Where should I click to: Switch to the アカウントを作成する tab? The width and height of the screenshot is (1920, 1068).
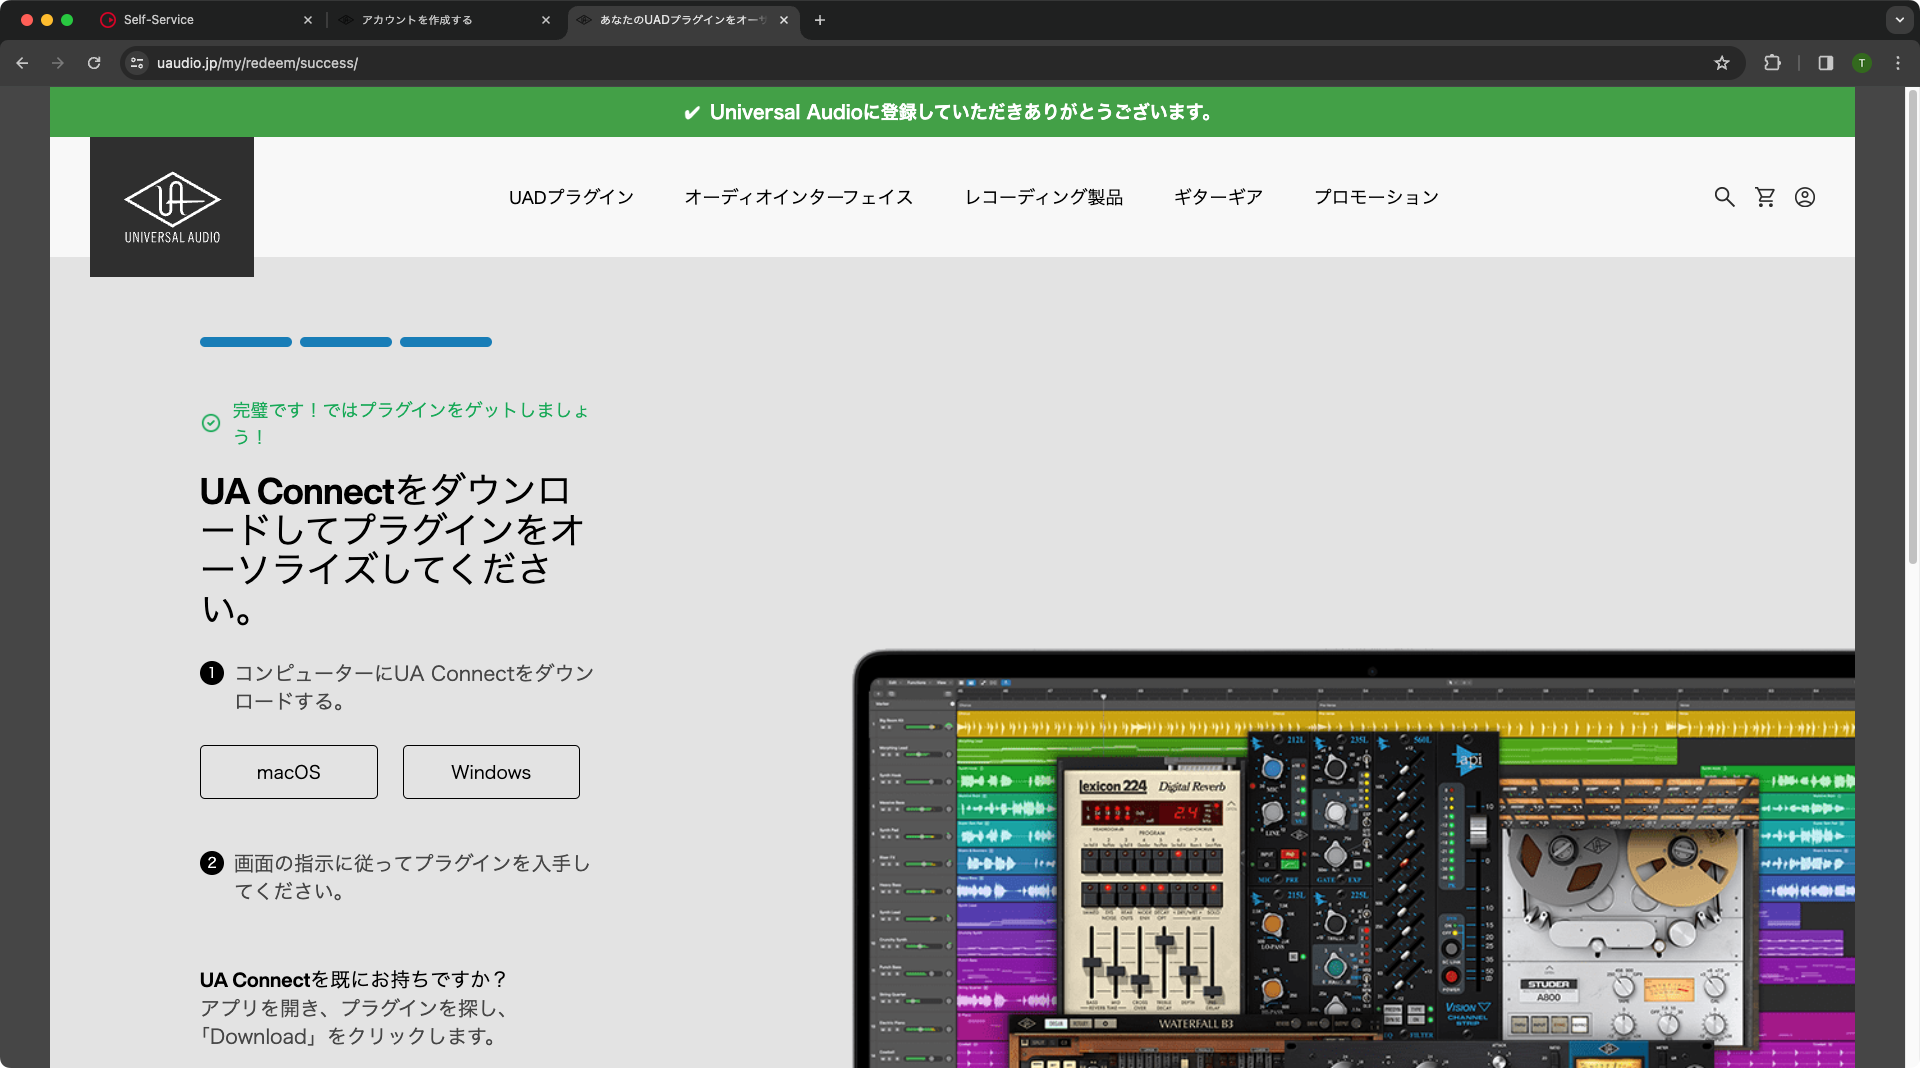(x=445, y=20)
